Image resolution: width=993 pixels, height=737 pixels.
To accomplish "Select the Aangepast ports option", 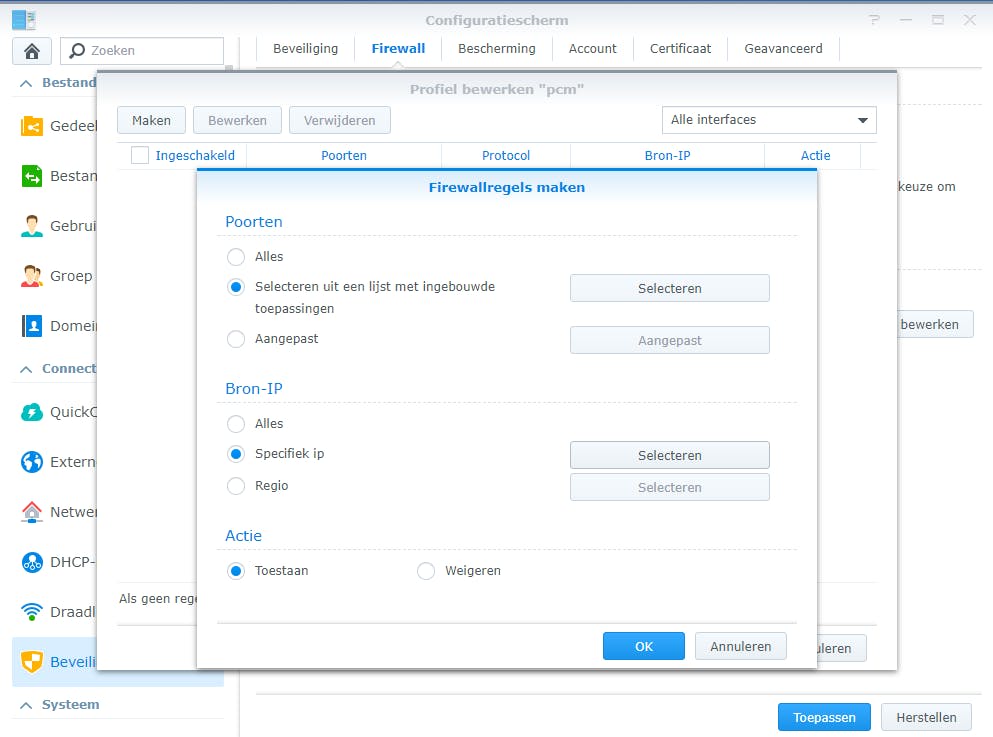I will click(x=236, y=339).
